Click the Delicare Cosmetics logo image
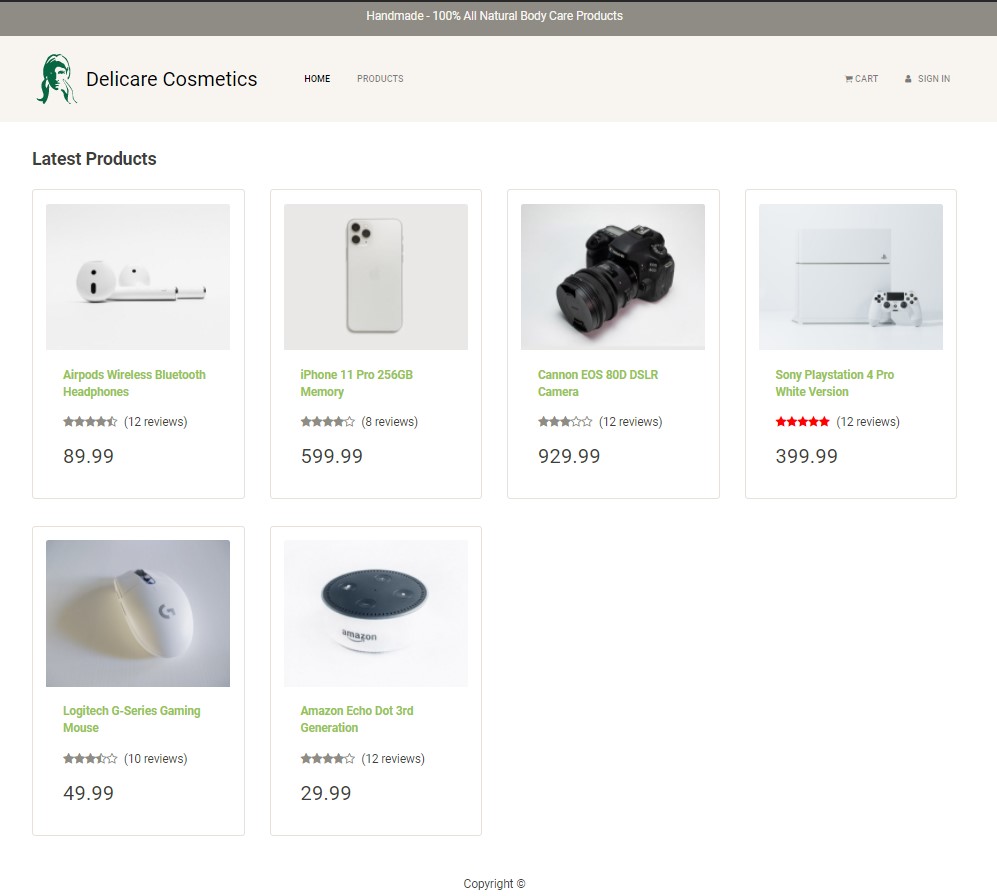The width and height of the screenshot is (997, 896). click(57, 79)
